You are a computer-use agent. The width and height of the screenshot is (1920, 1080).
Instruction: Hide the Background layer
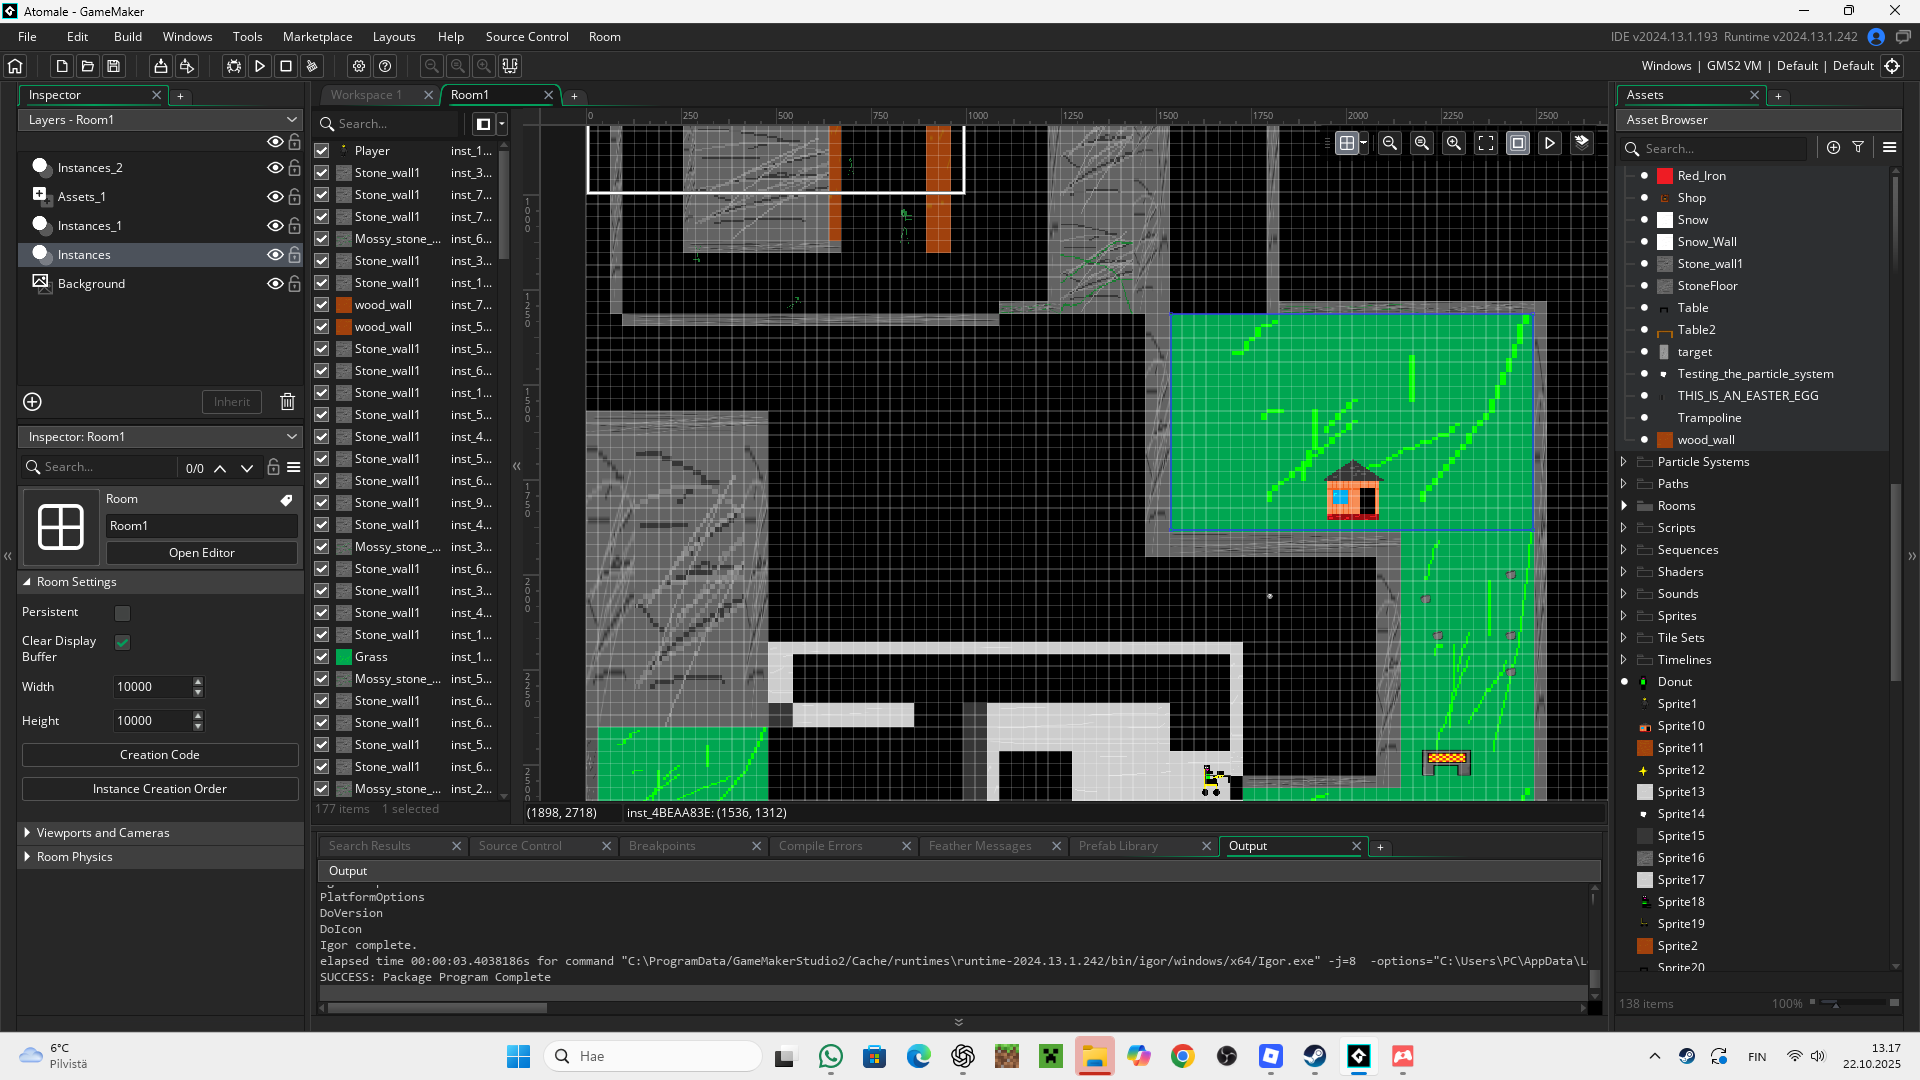pyautogui.click(x=274, y=284)
